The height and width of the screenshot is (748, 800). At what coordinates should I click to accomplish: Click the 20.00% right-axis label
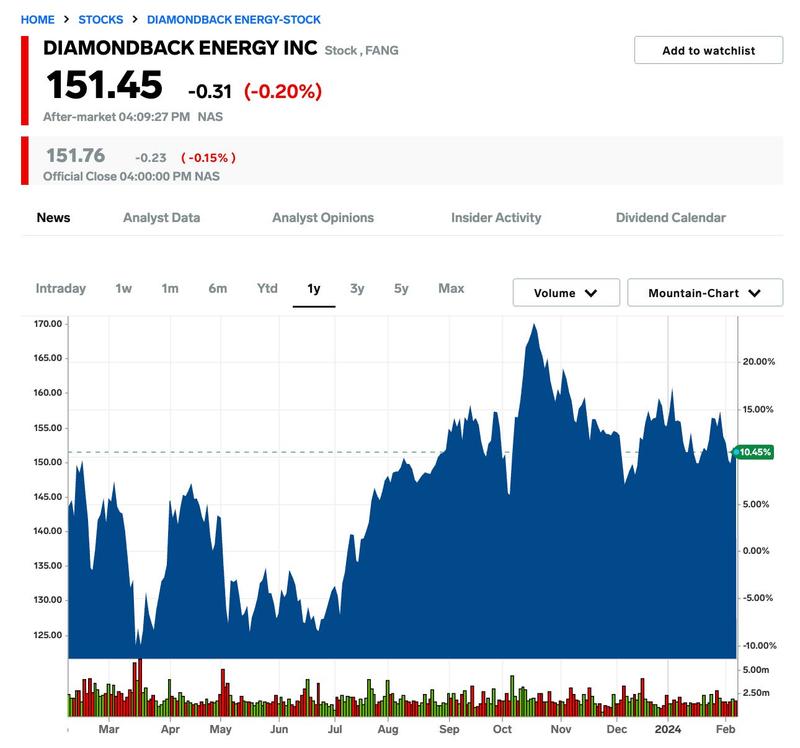pos(759,362)
